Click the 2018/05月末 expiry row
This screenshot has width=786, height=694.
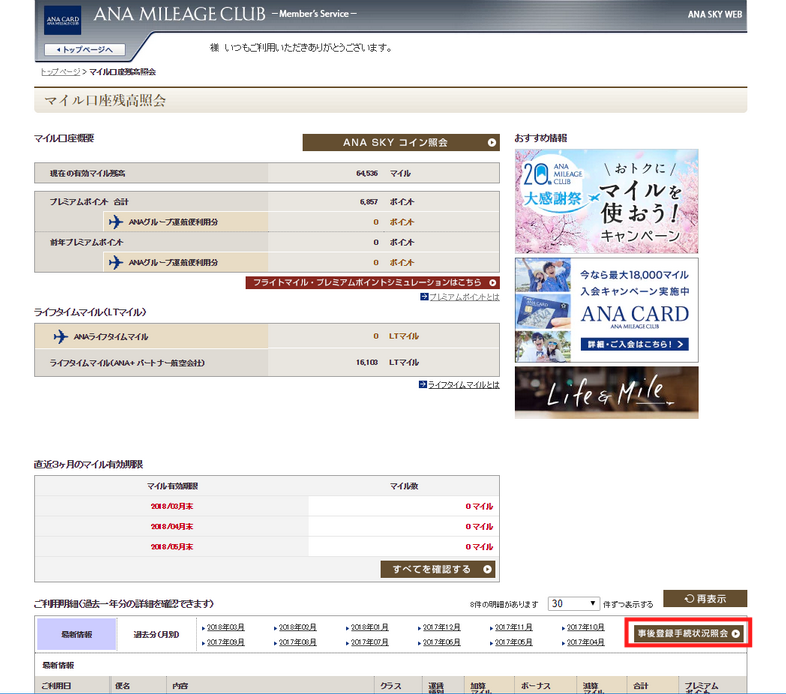click(267, 547)
